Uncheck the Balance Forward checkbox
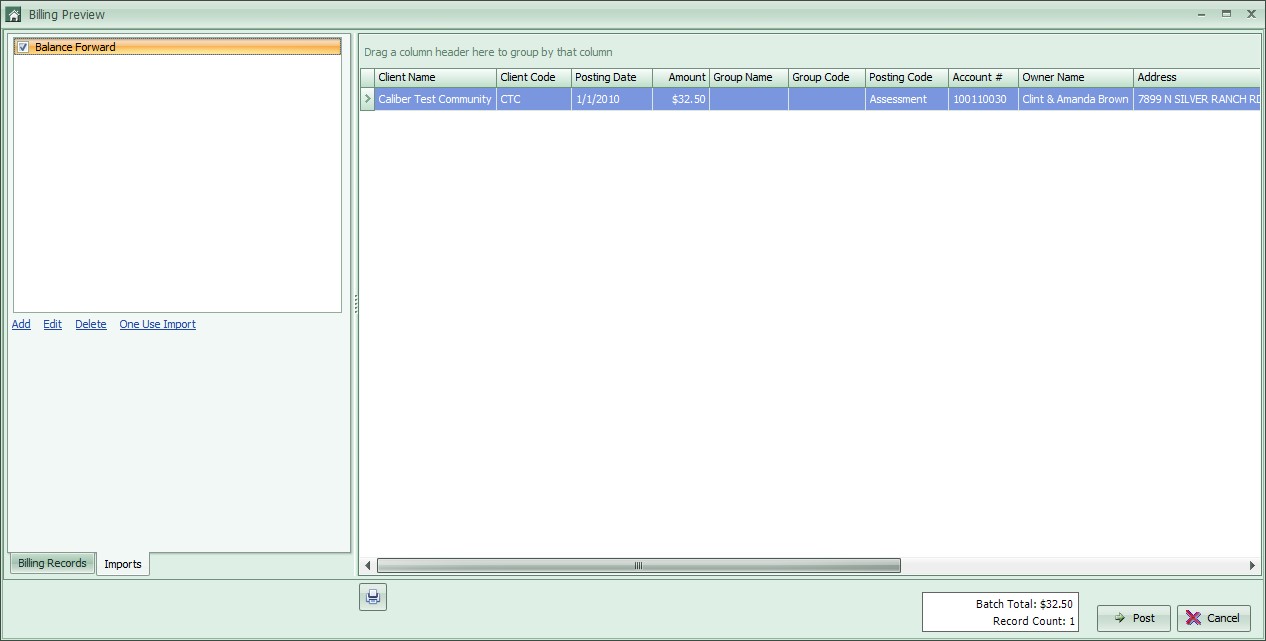1266x641 pixels. pos(23,47)
